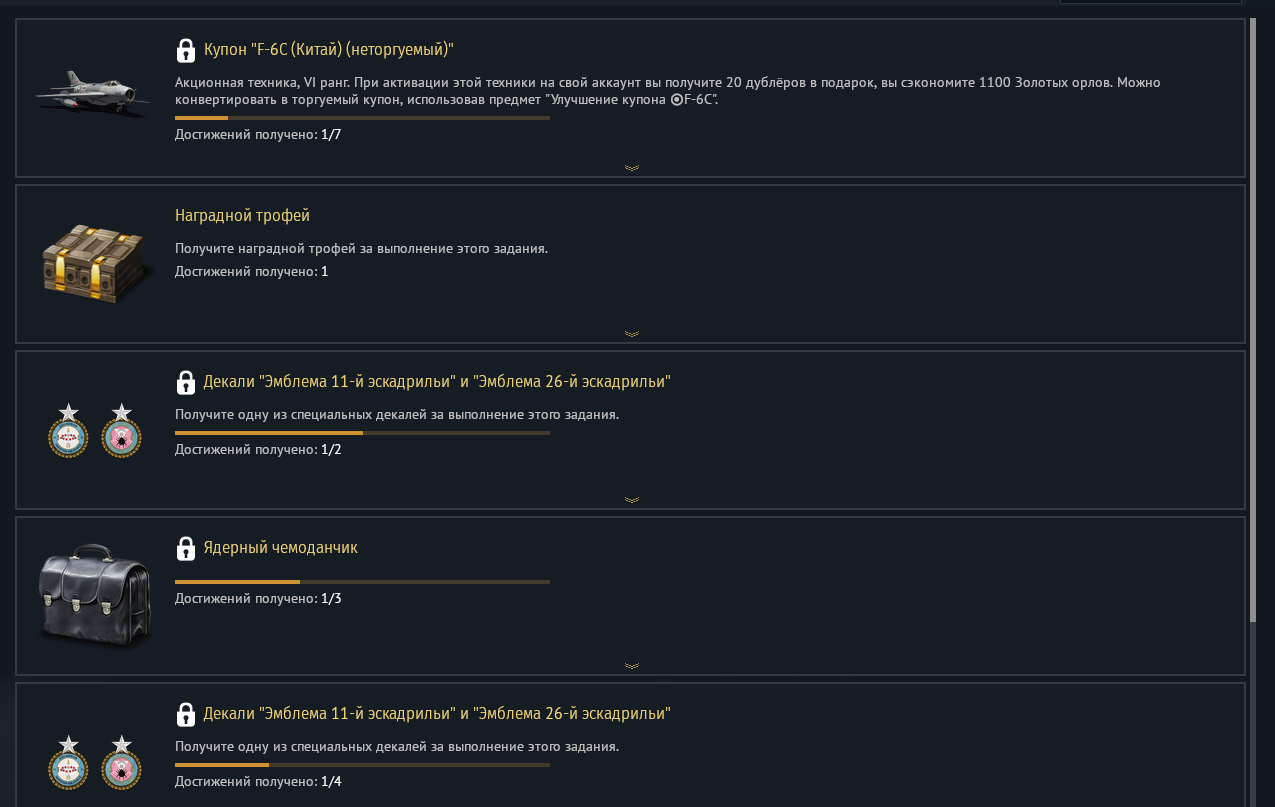Screen dimensions: 1275x807
Task: Click the F-6C coupon progress bar
Action: pyautogui.click(x=362, y=118)
